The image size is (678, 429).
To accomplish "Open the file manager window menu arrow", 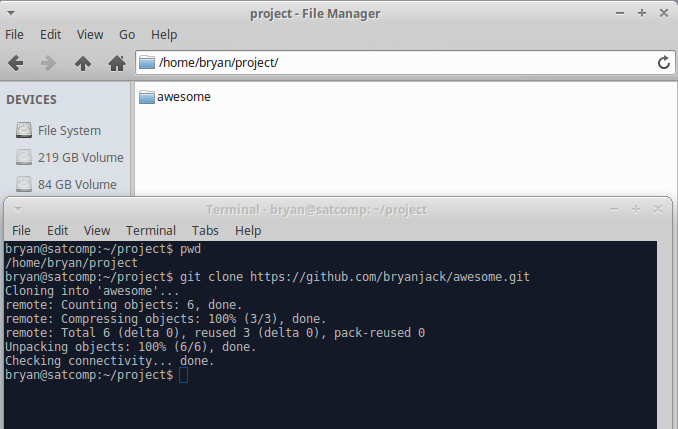I will (12, 13).
